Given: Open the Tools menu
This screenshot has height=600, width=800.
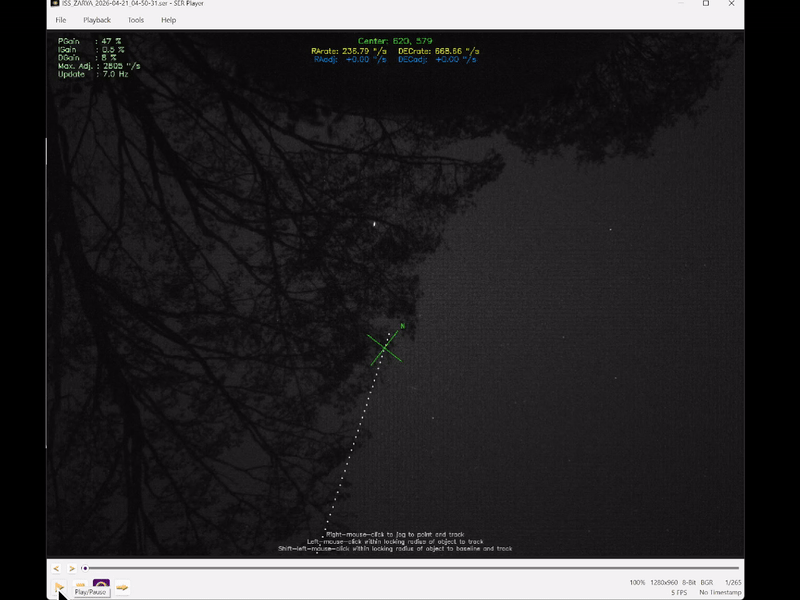Looking at the screenshot, I should click(136, 20).
